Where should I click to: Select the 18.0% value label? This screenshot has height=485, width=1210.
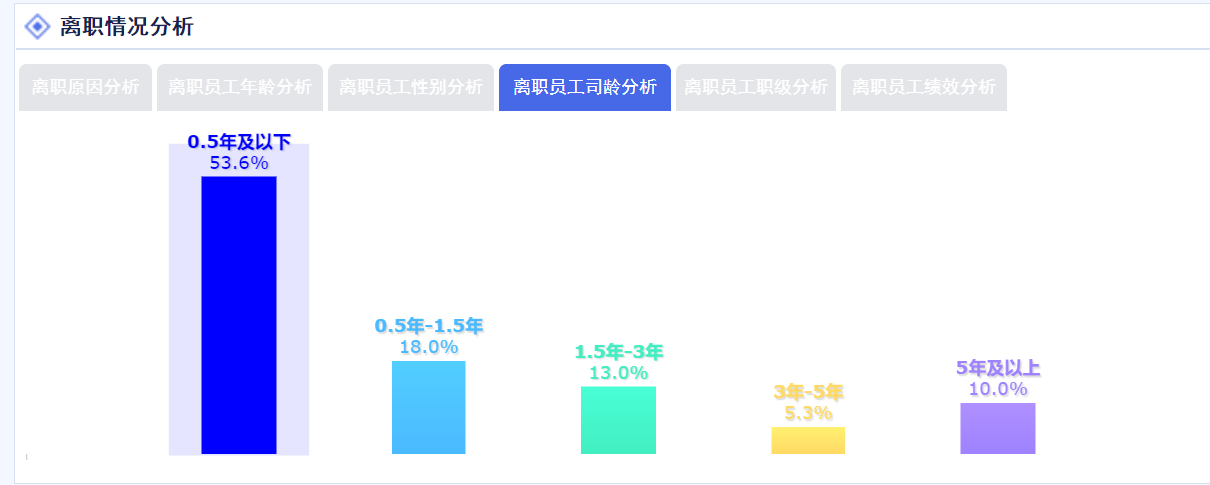click(x=428, y=347)
